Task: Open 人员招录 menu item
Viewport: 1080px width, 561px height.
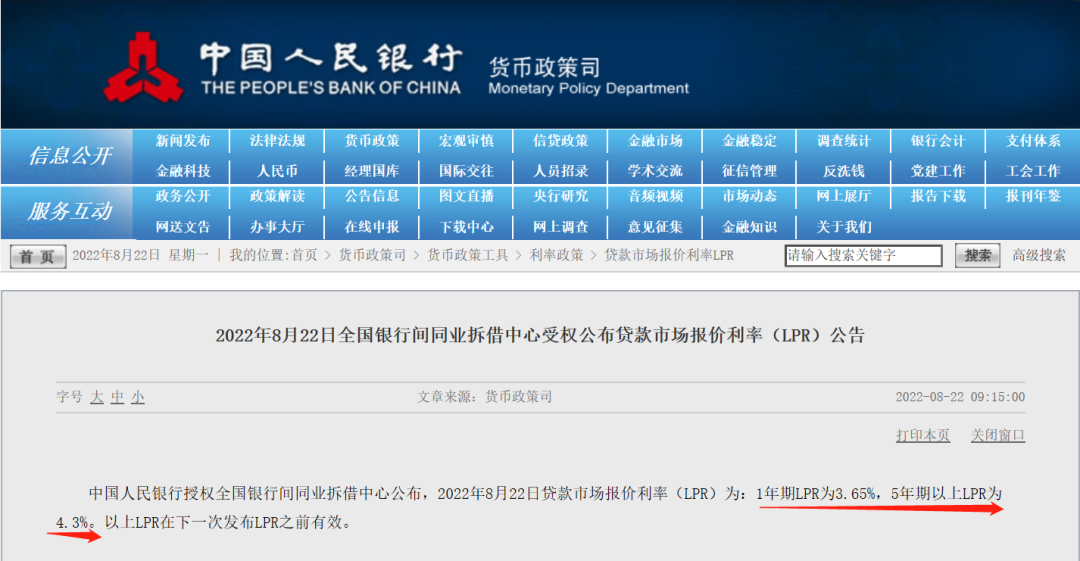Action: click(x=561, y=171)
